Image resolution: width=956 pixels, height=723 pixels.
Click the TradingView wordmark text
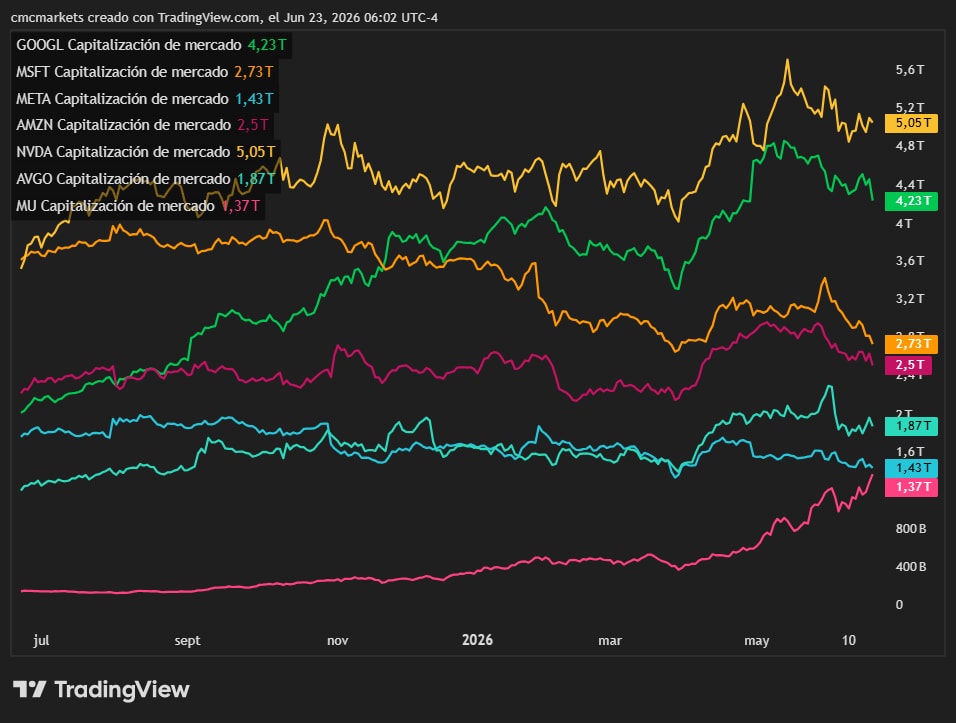[122, 689]
